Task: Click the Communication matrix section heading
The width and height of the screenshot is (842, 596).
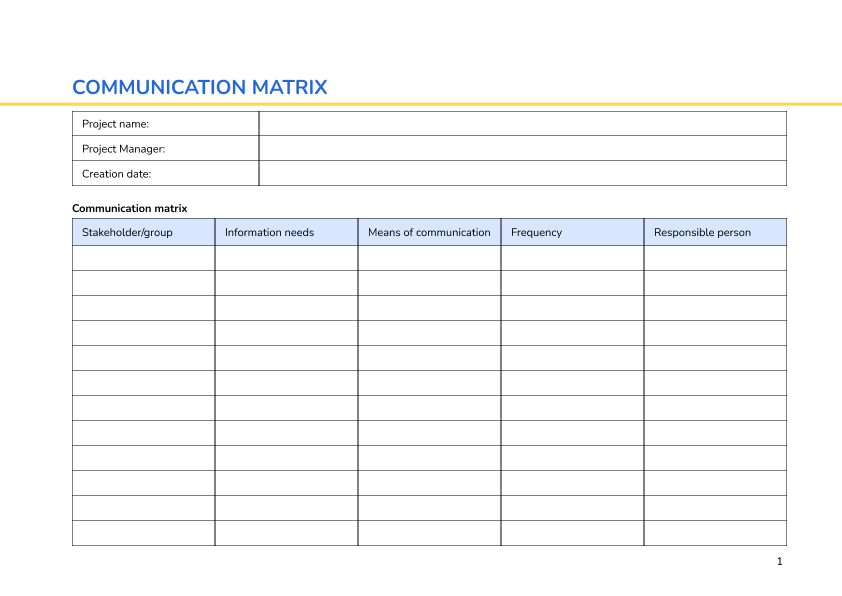Action: point(129,208)
